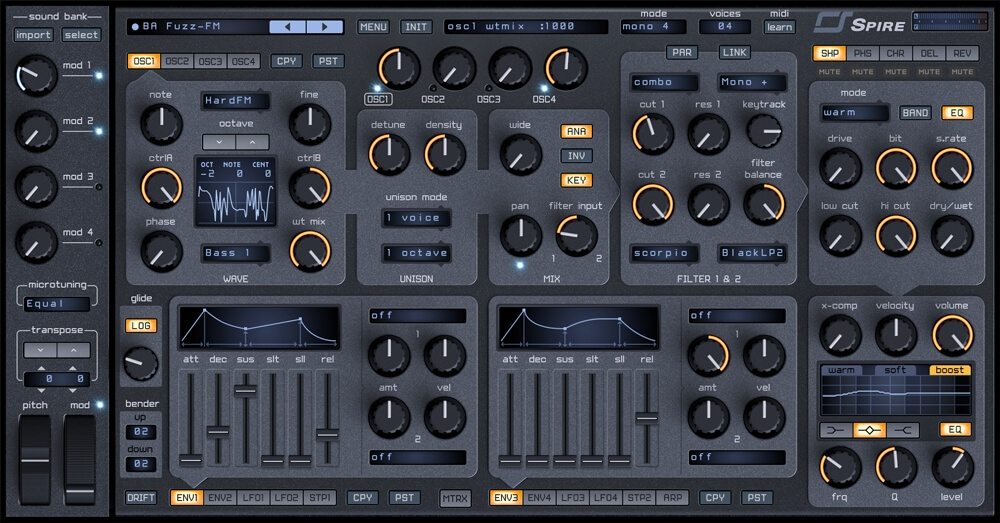This screenshot has height=523, width=1000.
Task: Open the scorpio filter 1 type dropdown
Action: click(x=664, y=253)
